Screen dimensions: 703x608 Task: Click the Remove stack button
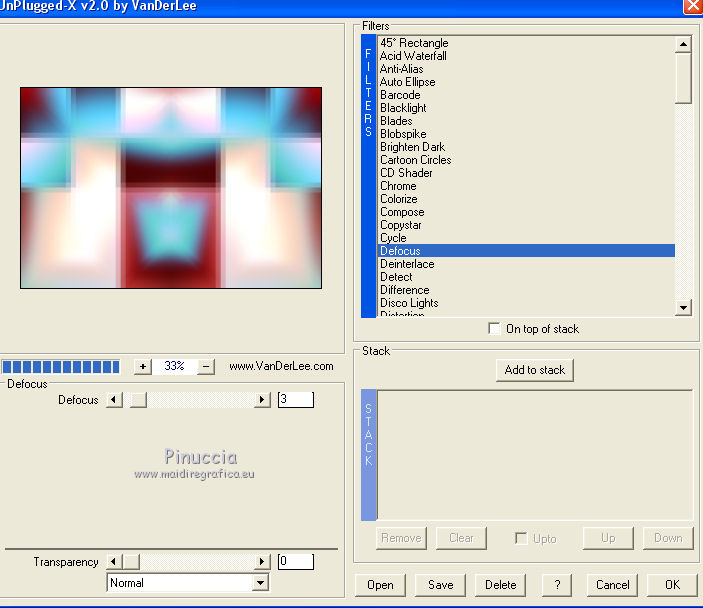tap(401, 538)
